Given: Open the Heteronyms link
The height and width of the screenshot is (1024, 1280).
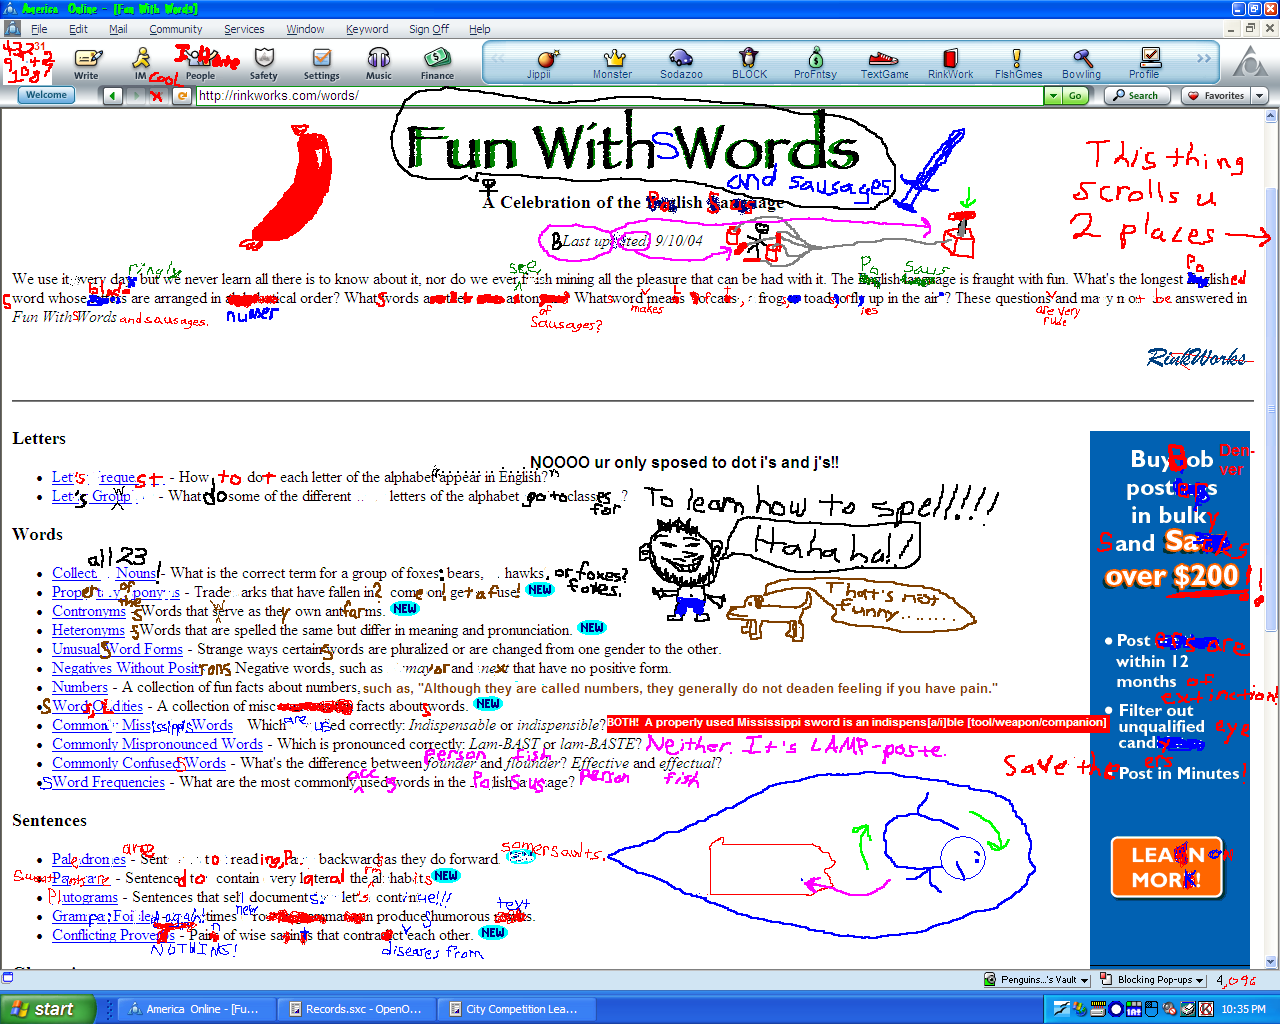Looking at the screenshot, I should point(88,630).
